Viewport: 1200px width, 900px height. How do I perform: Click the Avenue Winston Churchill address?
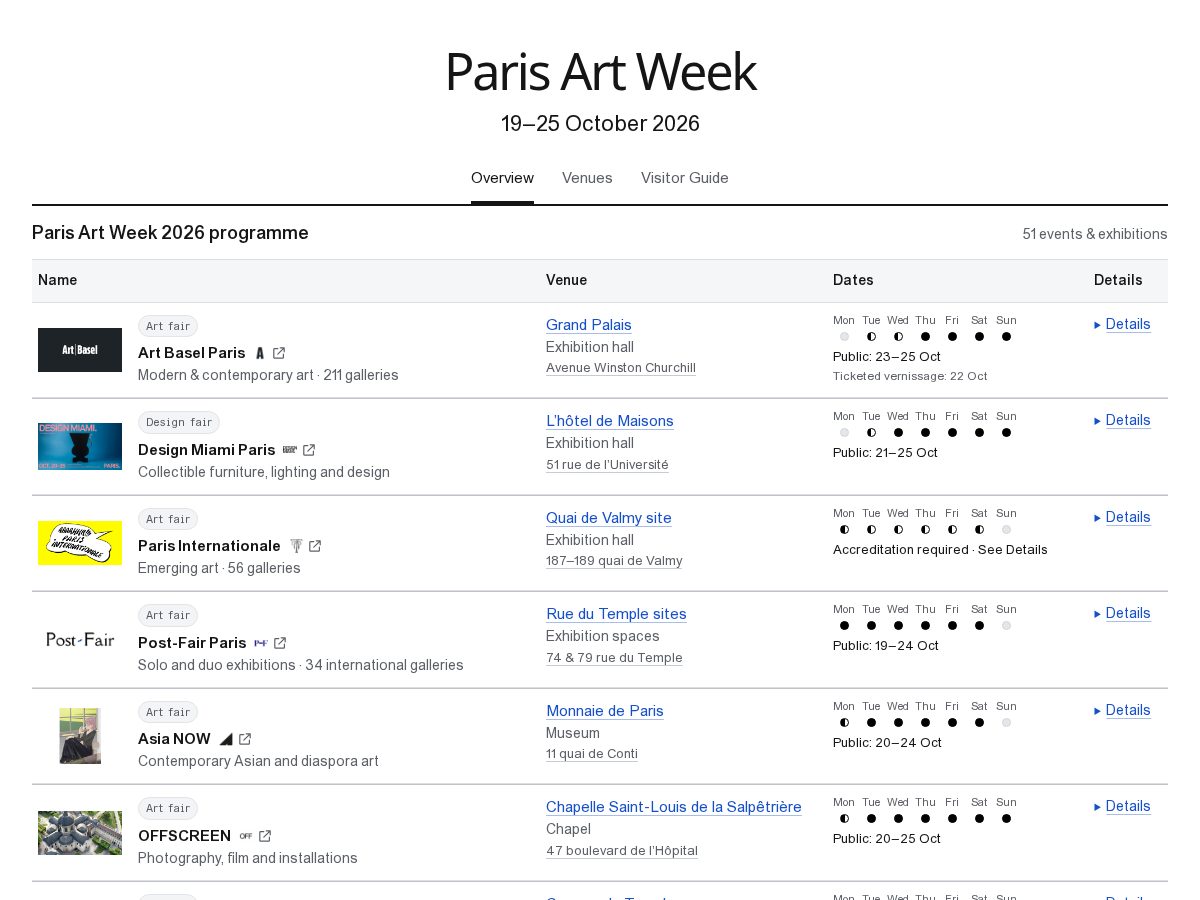(621, 368)
